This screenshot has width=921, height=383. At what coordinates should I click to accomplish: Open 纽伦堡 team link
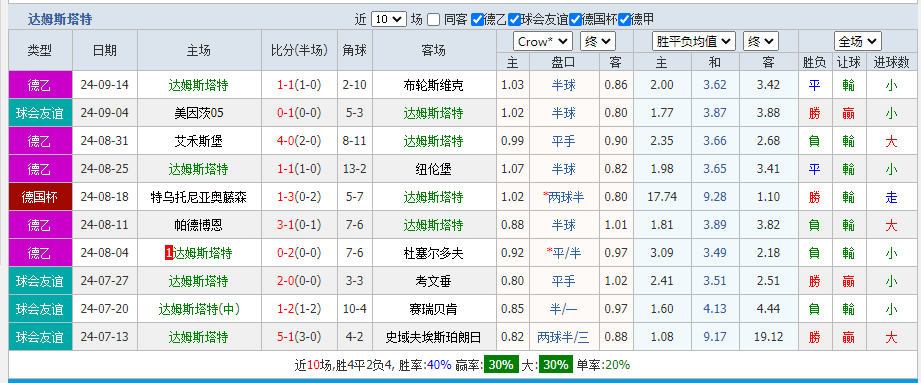(x=433, y=169)
